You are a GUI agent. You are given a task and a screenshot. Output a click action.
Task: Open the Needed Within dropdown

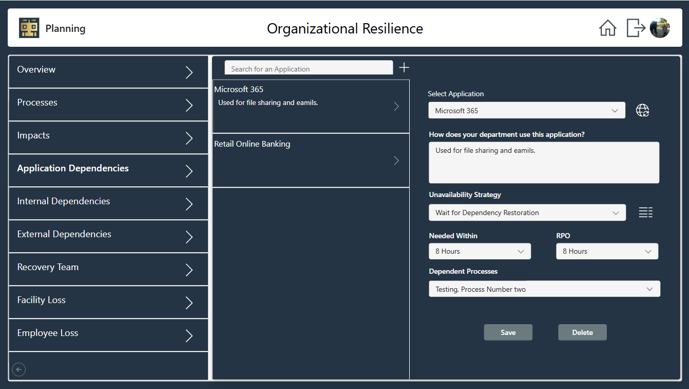[x=479, y=251]
